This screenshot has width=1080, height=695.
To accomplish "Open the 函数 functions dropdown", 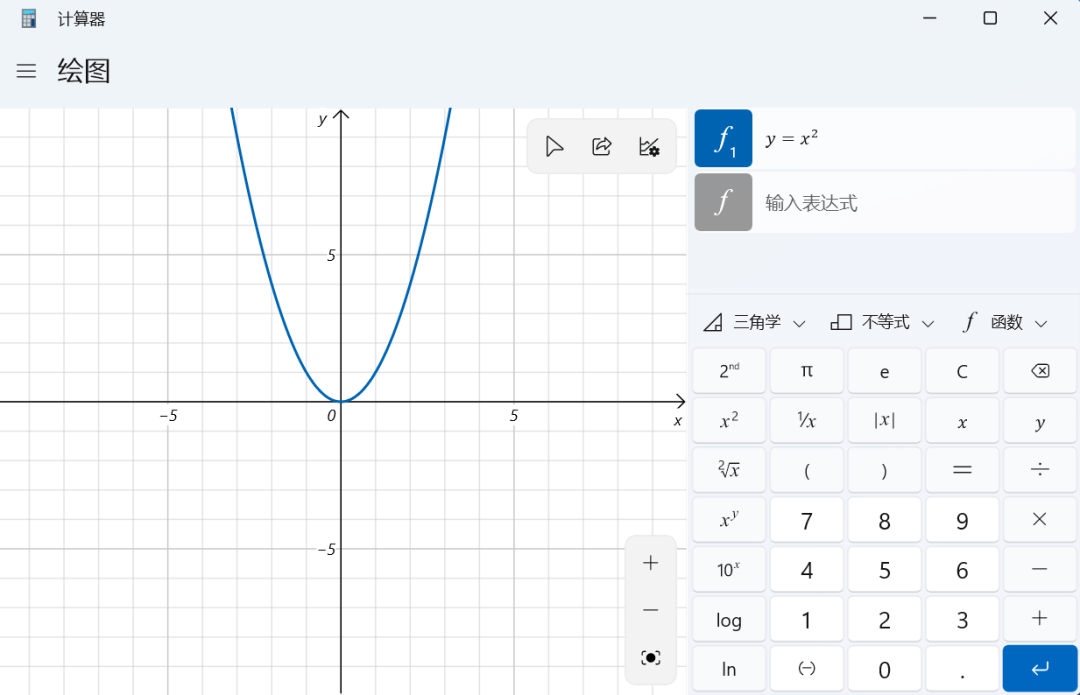I will pos(1003,322).
